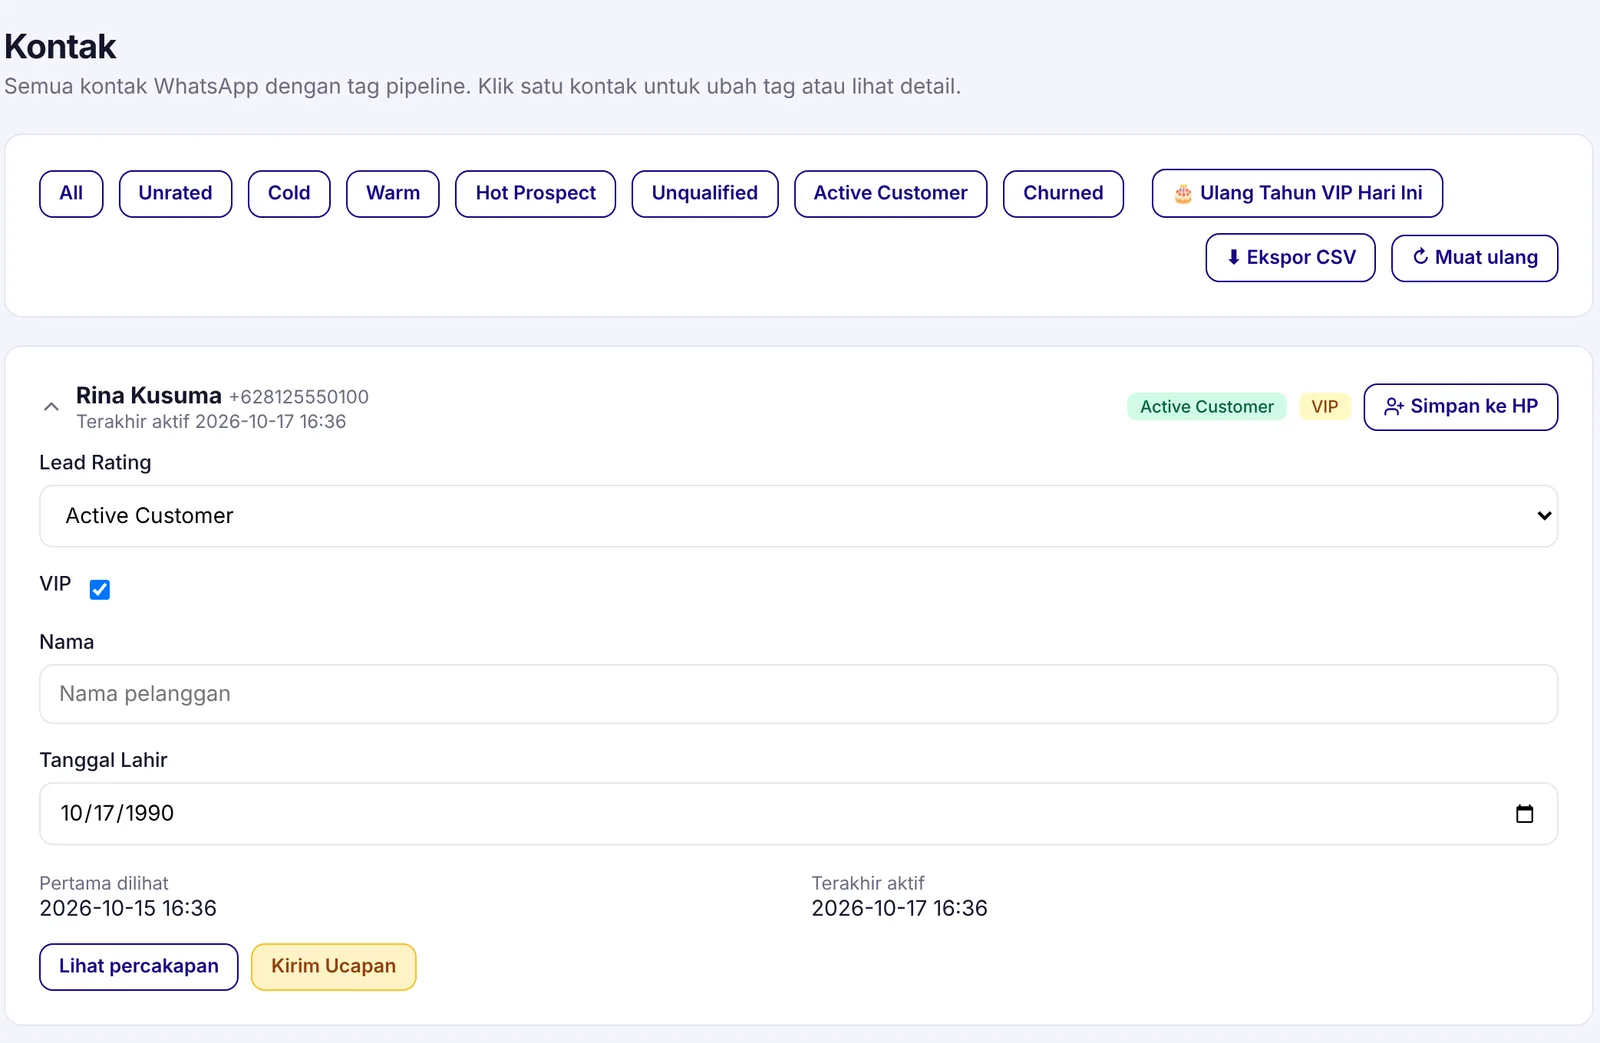Click the Tanggal Lahir date field
Screen dimensions: 1600x1043
click(798, 814)
